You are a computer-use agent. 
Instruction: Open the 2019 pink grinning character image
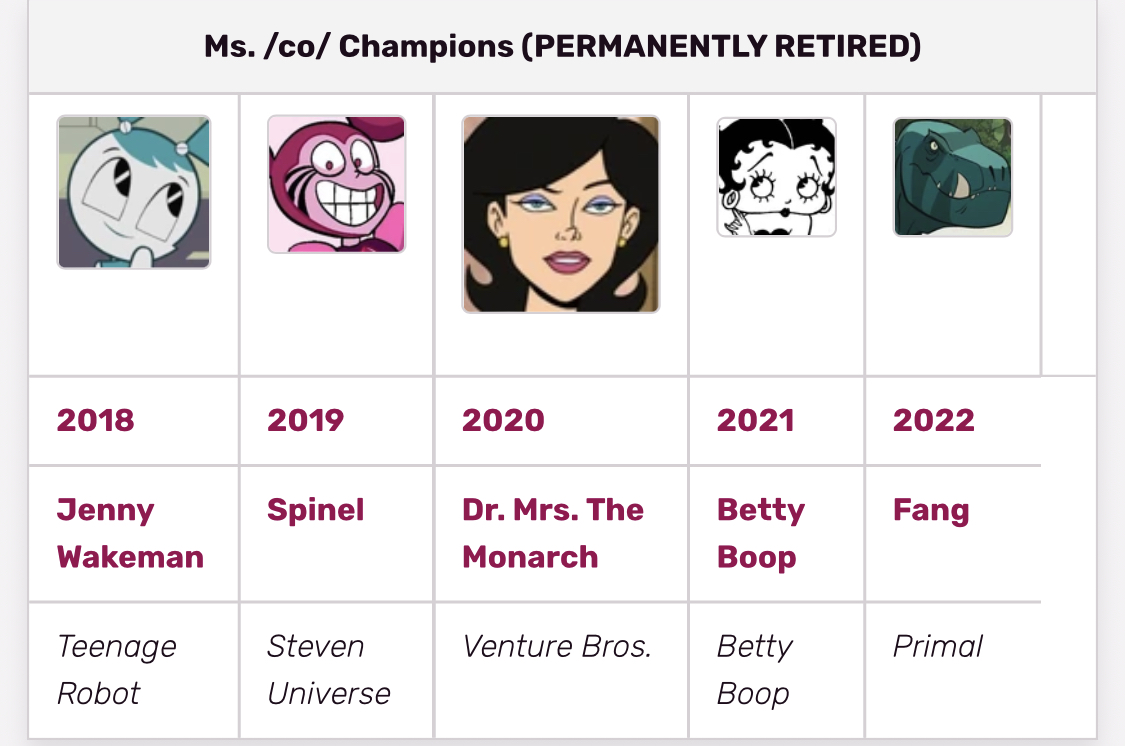336,184
